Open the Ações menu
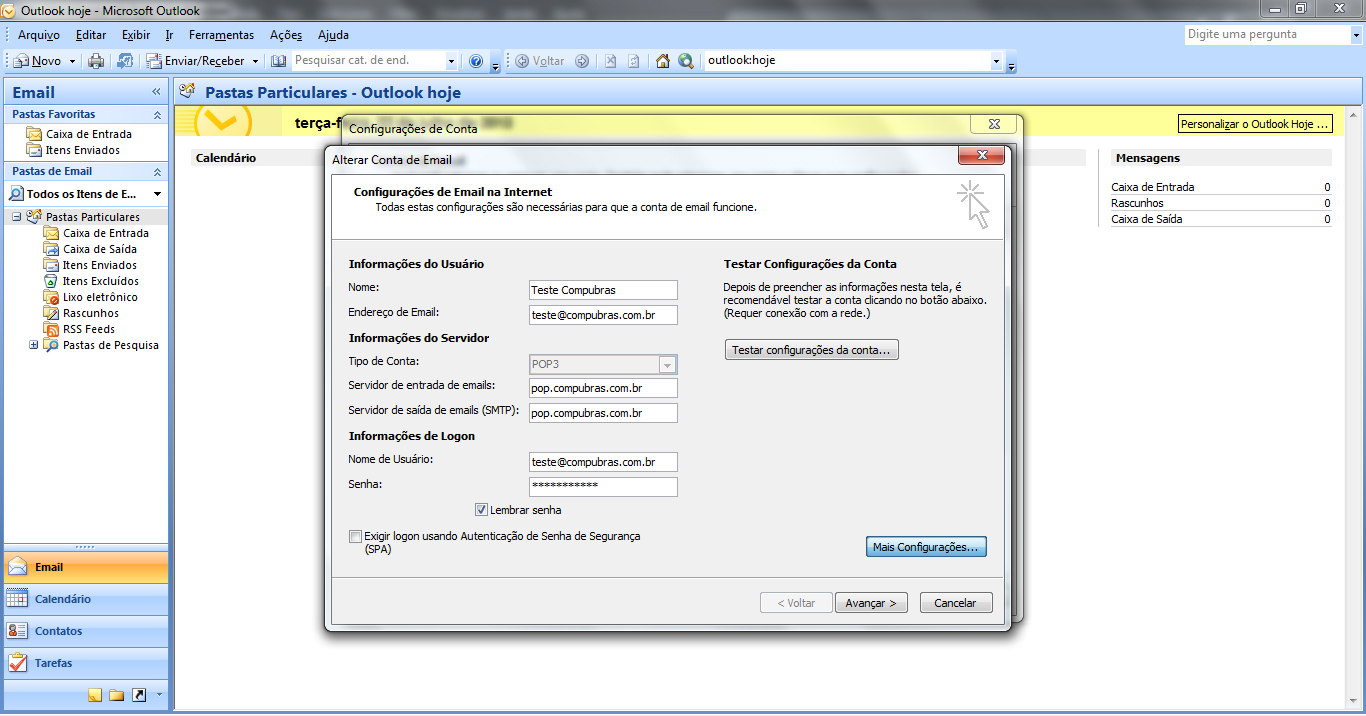This screenshot has width=1366, height=716. [286, 35]
